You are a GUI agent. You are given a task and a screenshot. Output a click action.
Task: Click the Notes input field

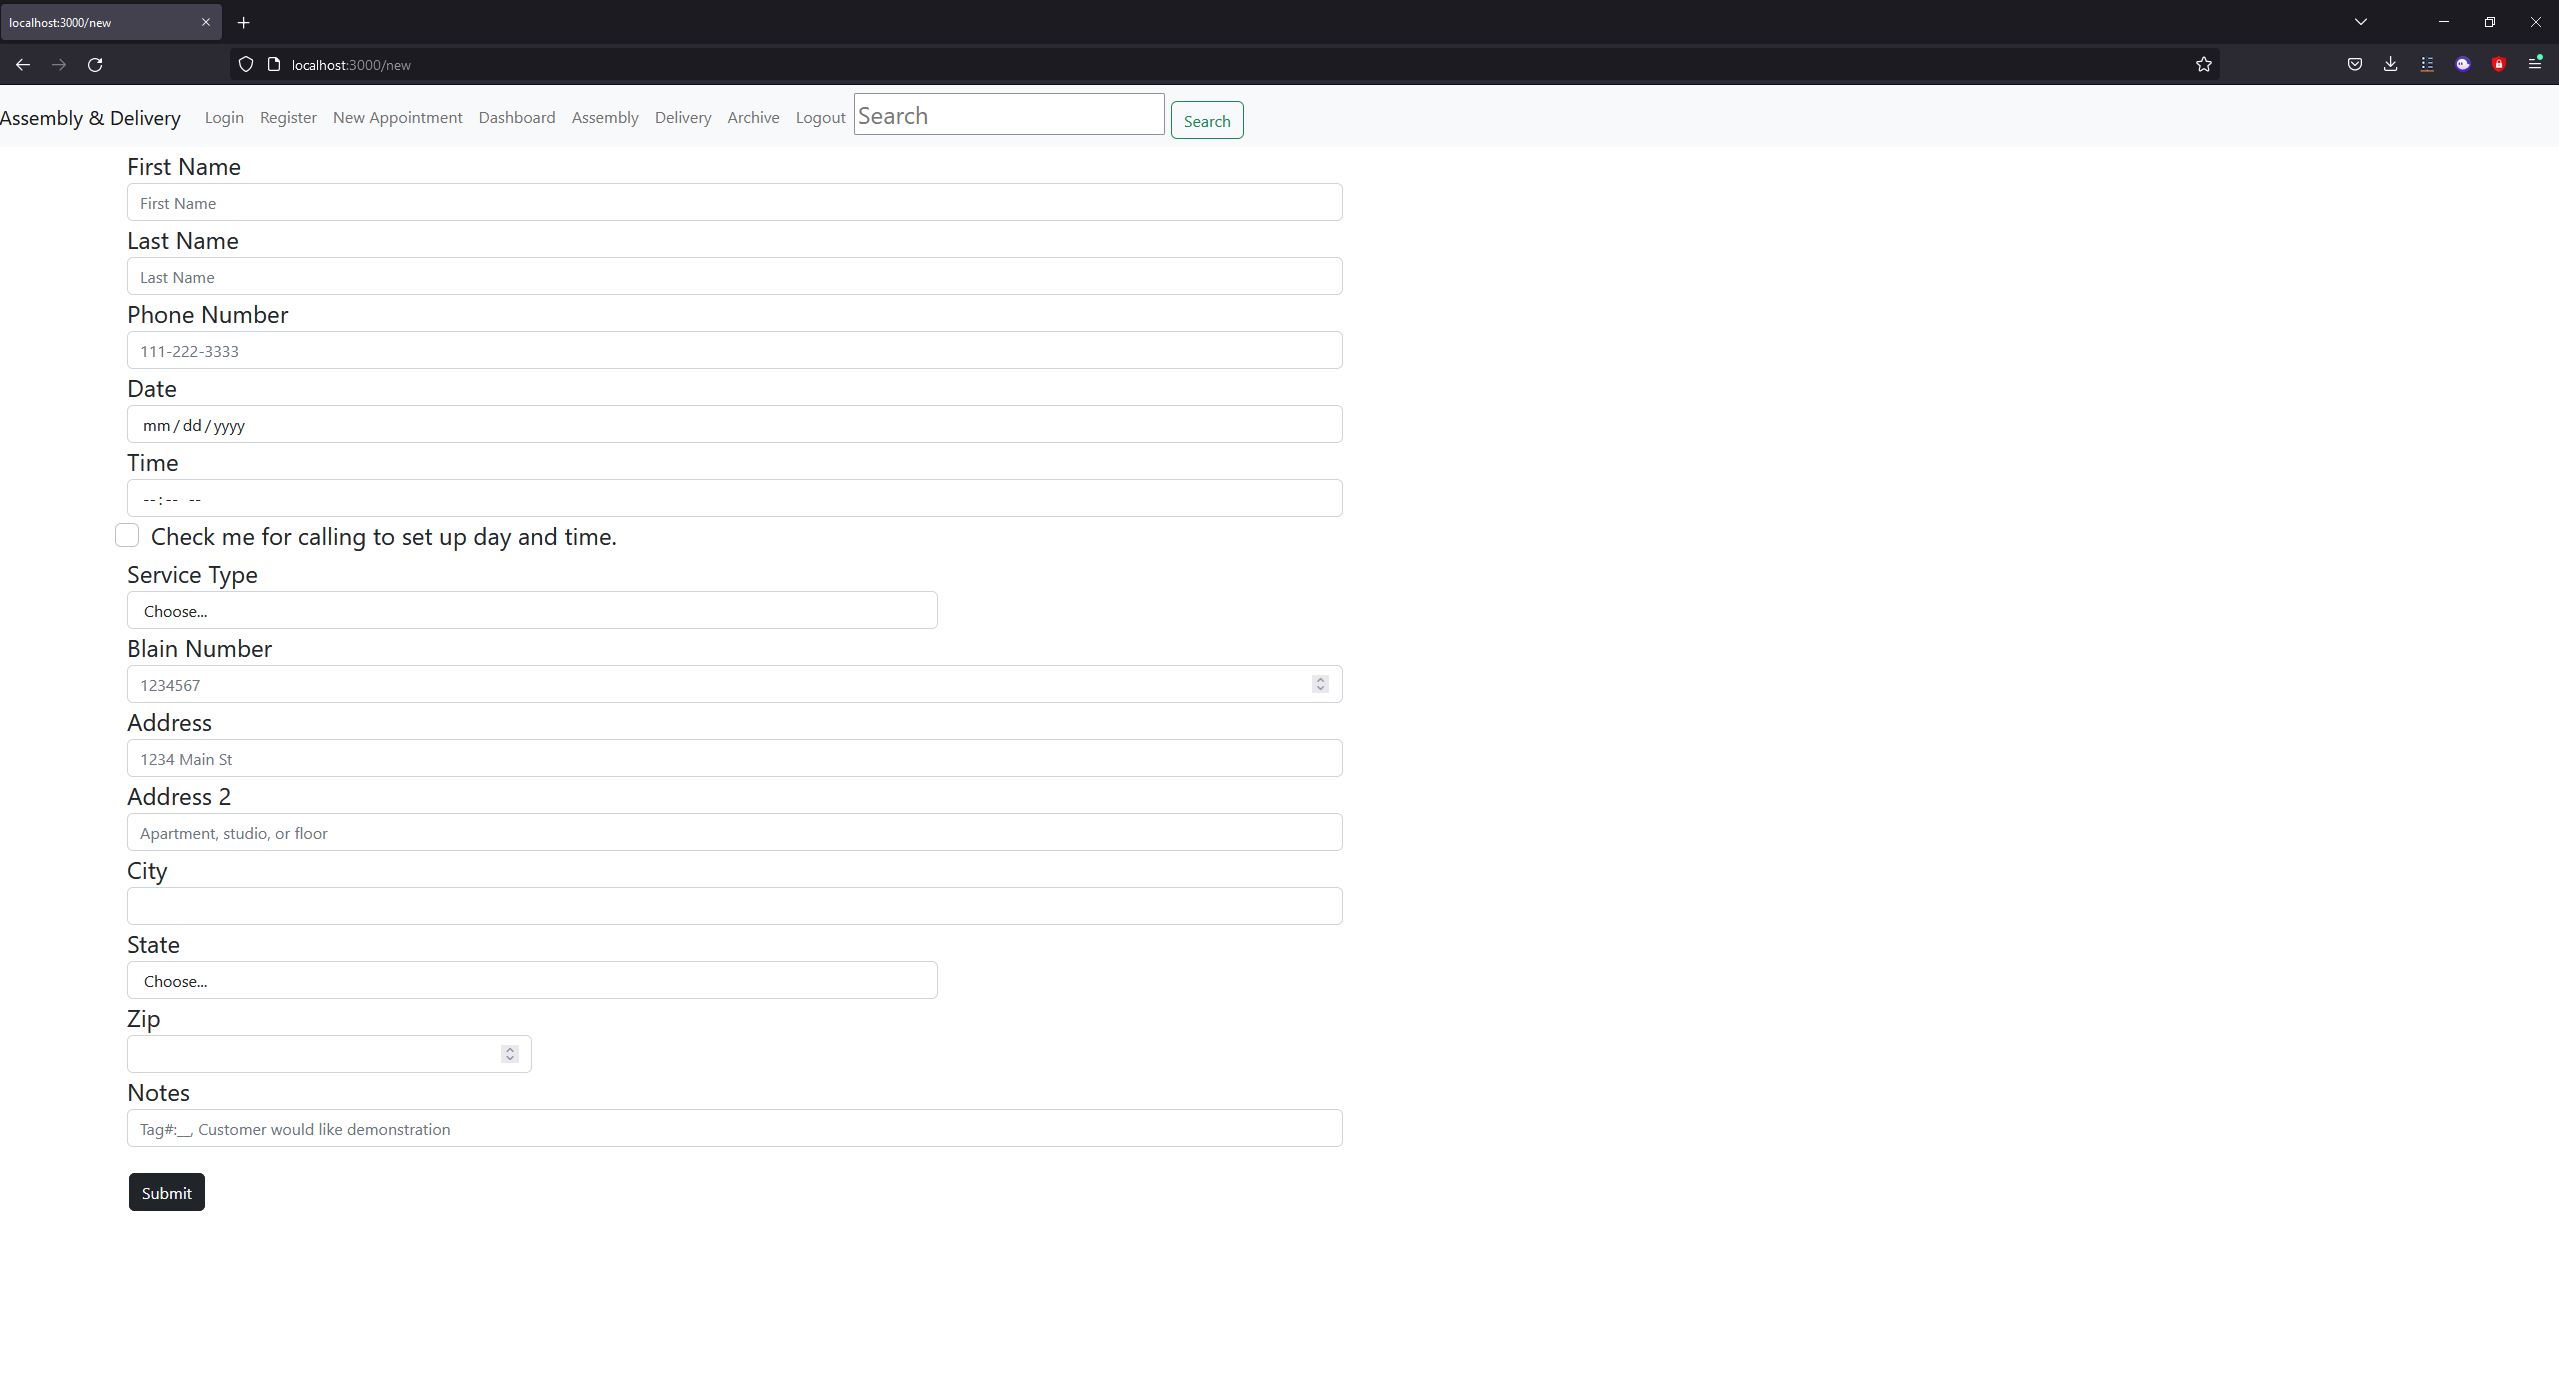click(734, 1128)
